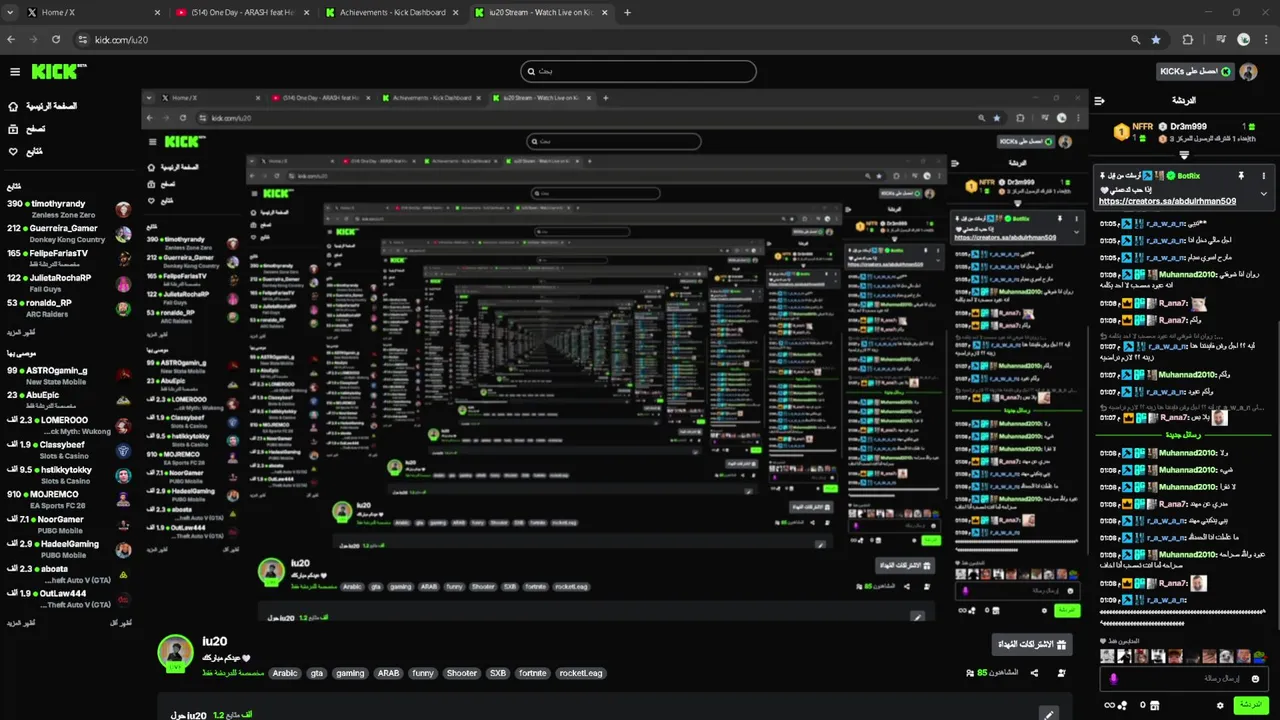
Task: Click the rocketLeag stream tag
Action: pos(580,673)
